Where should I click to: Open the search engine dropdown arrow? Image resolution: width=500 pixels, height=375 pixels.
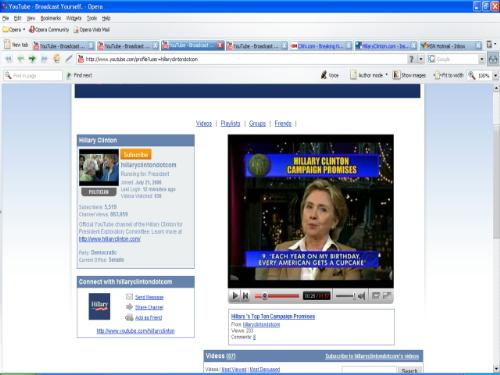(482, 59)
